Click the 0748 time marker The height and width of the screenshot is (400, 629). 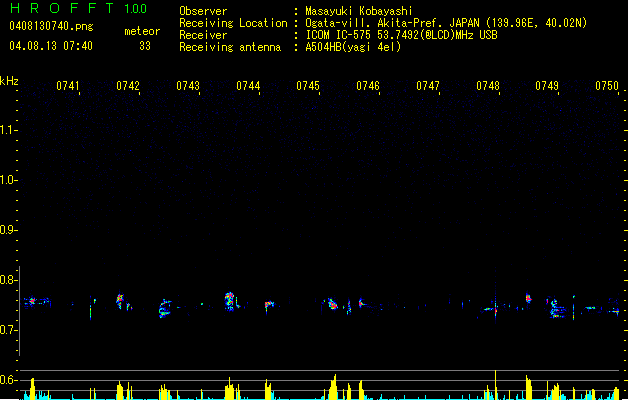(488, 85)
